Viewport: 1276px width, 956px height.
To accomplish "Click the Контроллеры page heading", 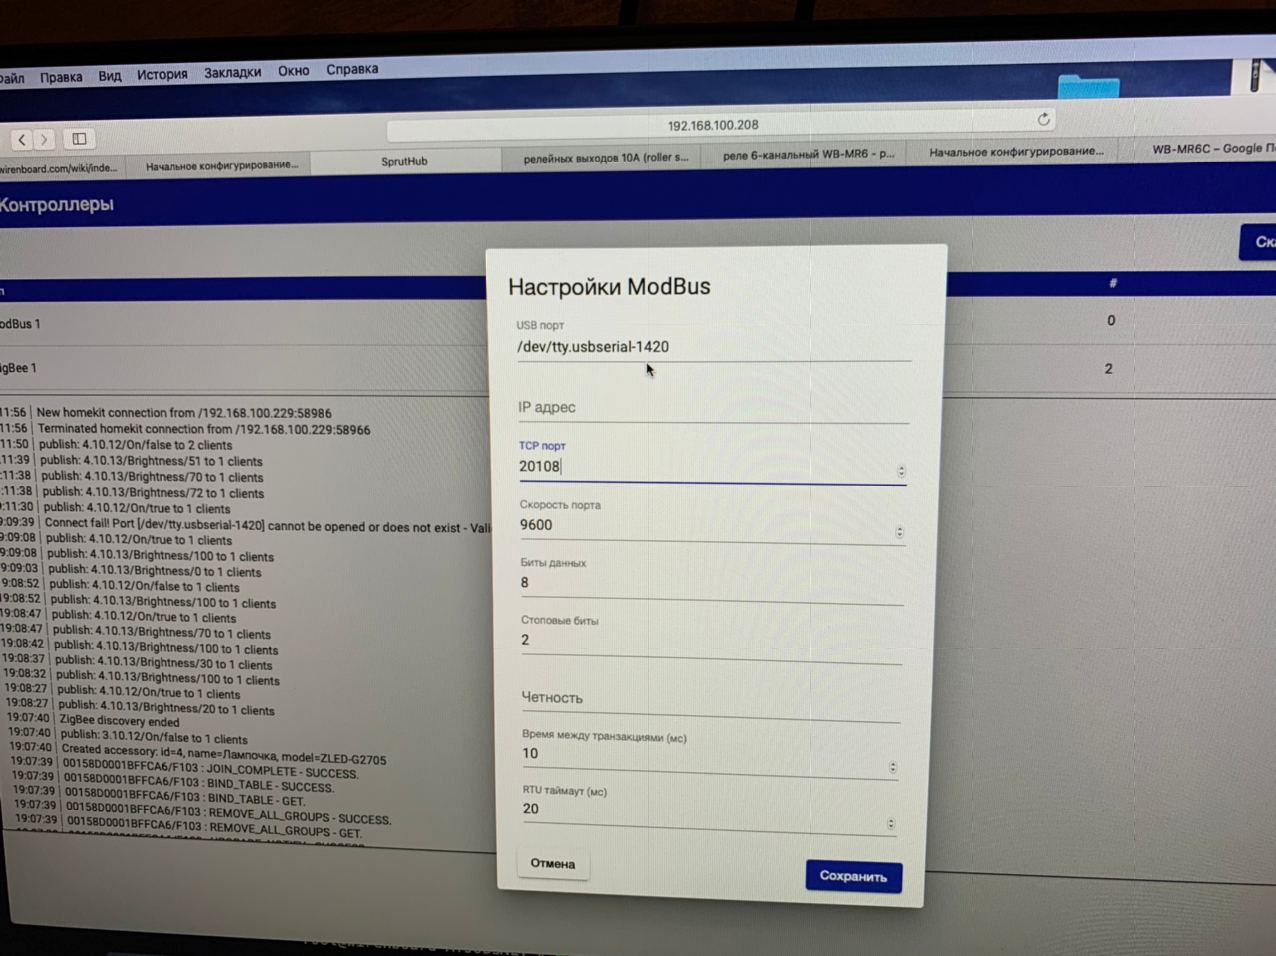I will click(x=56, y=205).
